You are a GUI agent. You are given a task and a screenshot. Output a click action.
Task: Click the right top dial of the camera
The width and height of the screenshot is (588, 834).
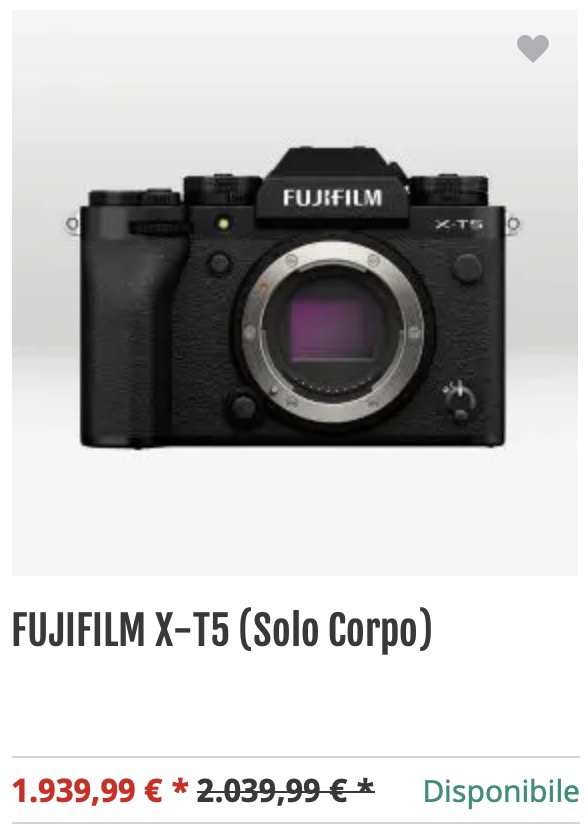click(450, 190)
